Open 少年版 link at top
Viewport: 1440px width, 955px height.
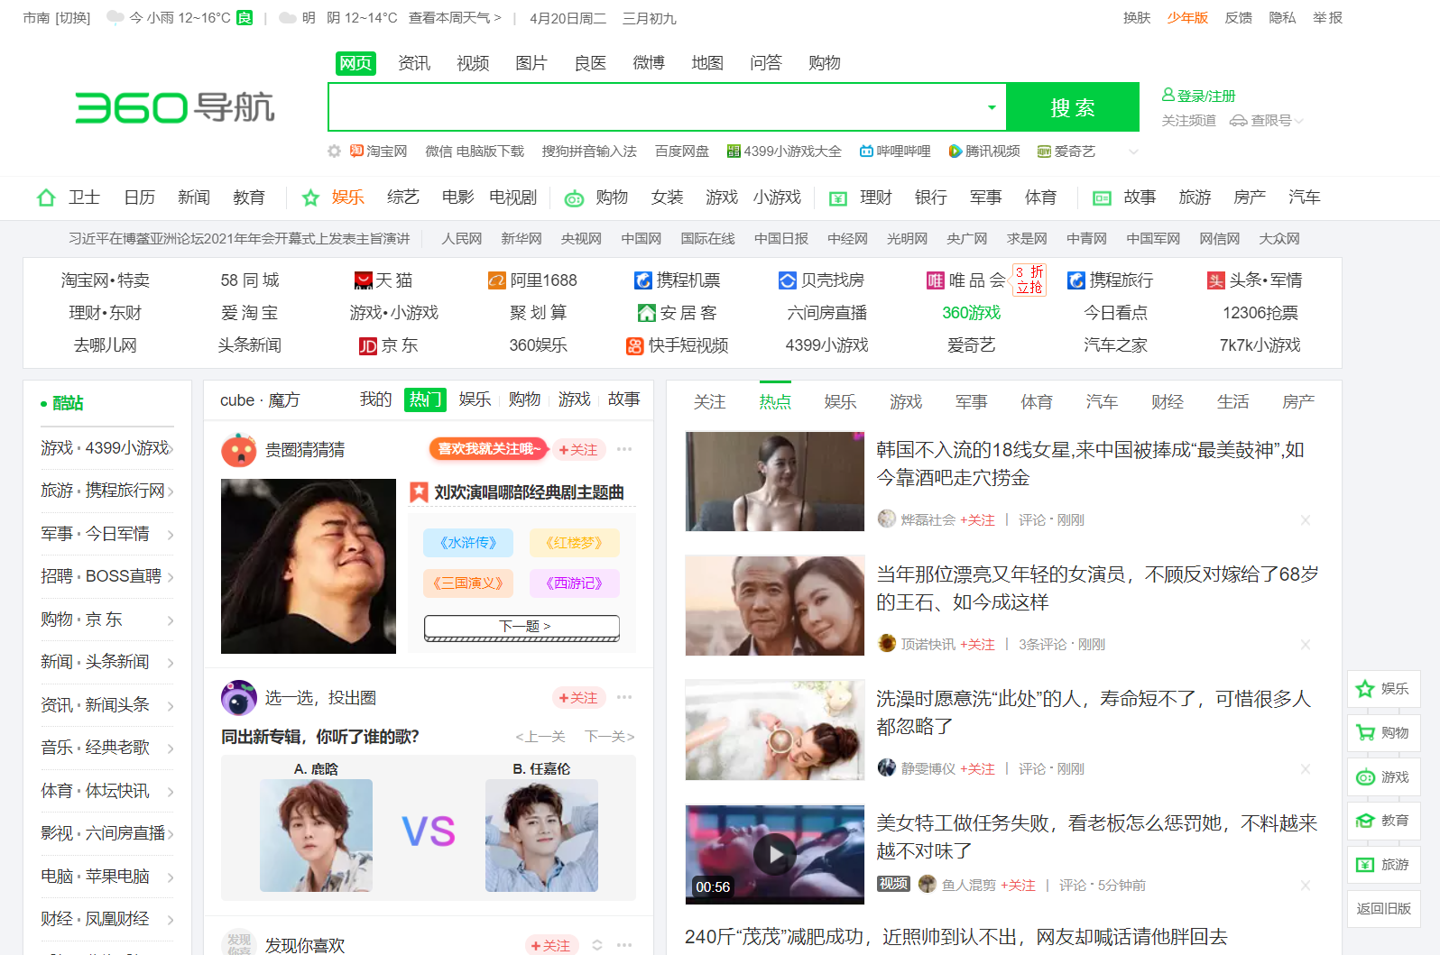(x=1188, y=18)
